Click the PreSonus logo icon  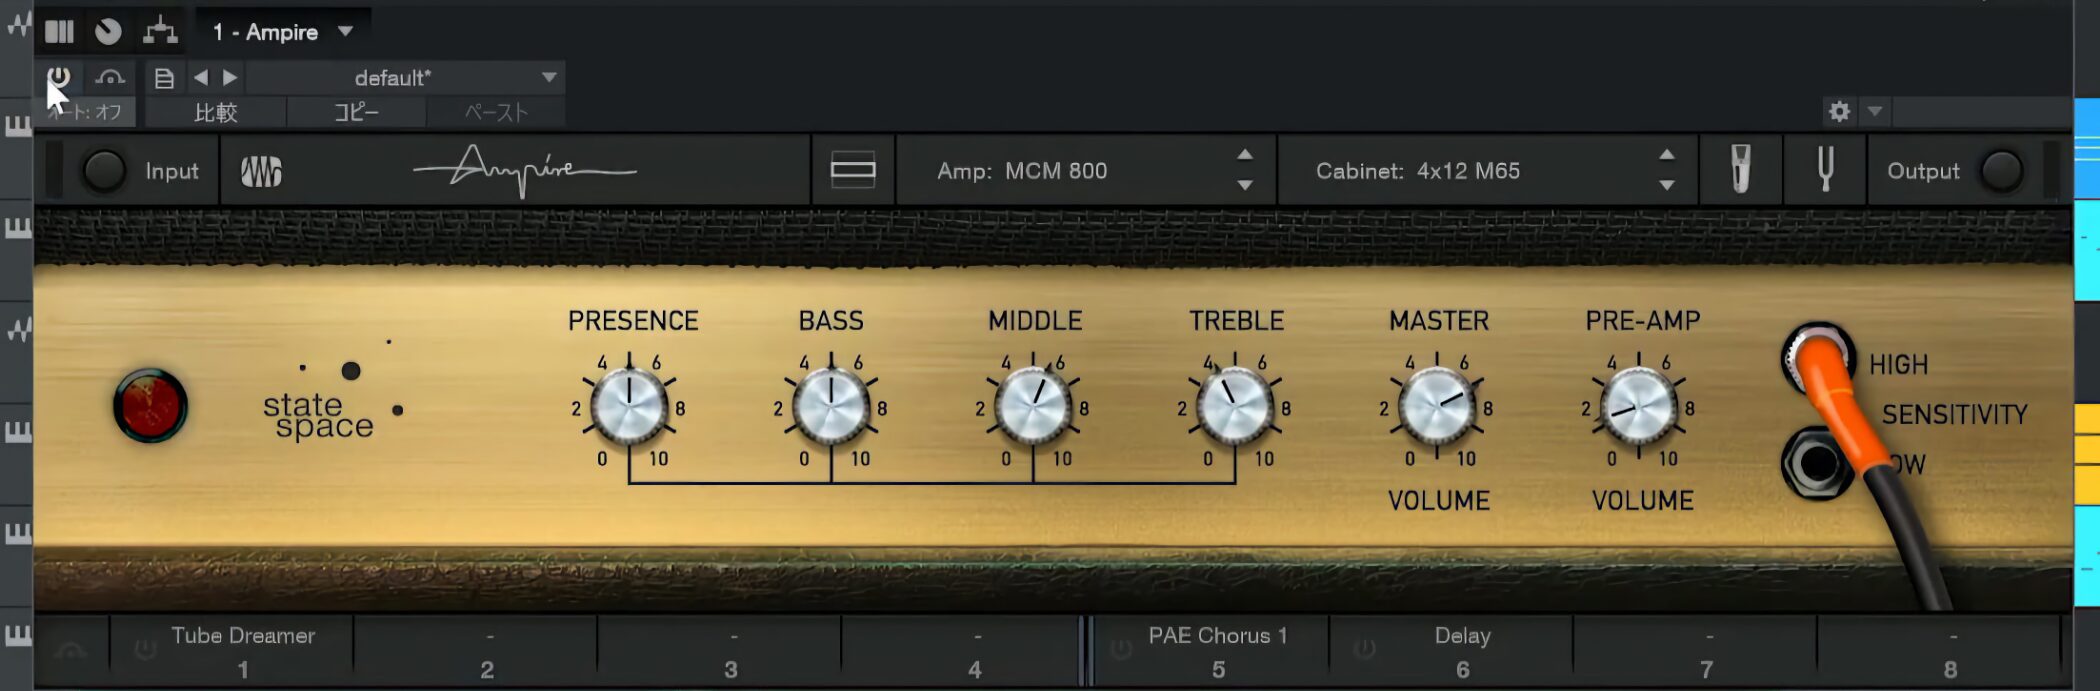[261, 171]
